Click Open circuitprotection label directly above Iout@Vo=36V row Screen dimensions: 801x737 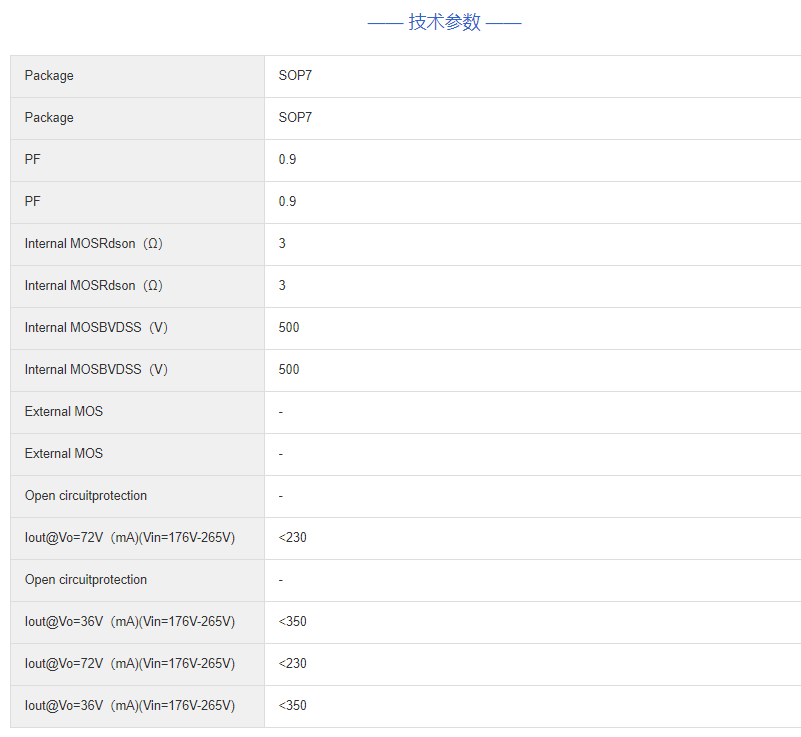(86, 580)
